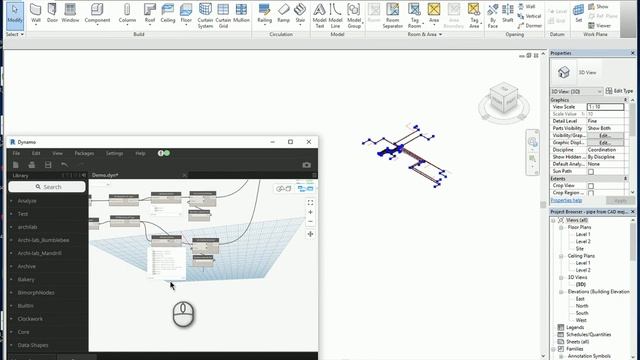Collapse the Floor Plans tree node
The image size is (640, 360).
click(561, 227)
